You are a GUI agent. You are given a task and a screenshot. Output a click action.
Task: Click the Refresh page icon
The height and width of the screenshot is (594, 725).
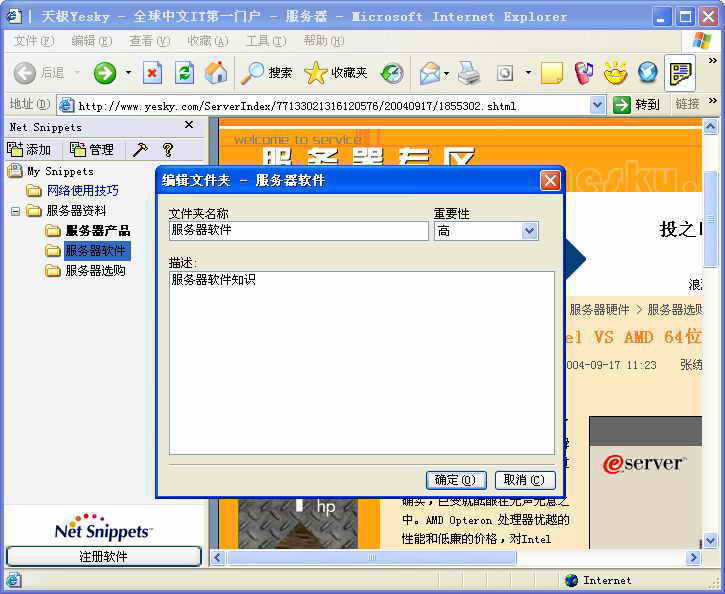pos(184,73)
